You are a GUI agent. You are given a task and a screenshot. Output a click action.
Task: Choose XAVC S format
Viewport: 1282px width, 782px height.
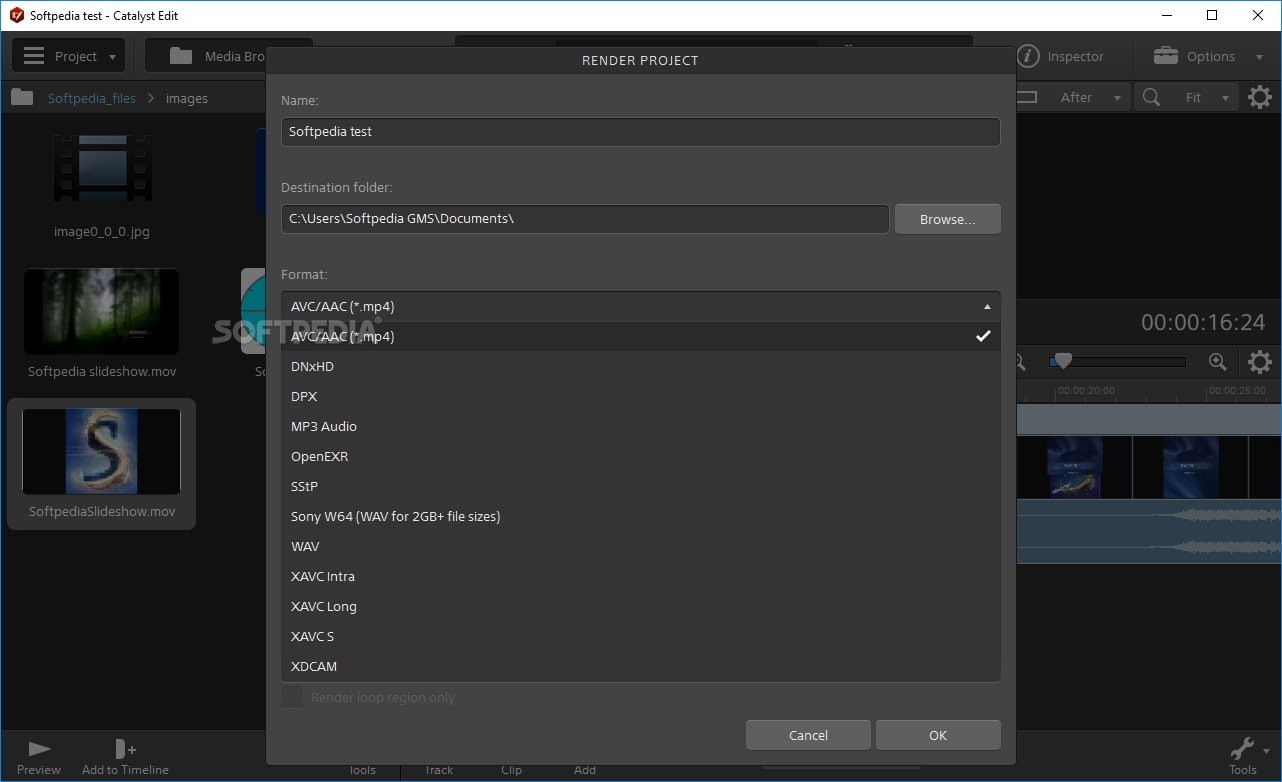coord(641,636)
